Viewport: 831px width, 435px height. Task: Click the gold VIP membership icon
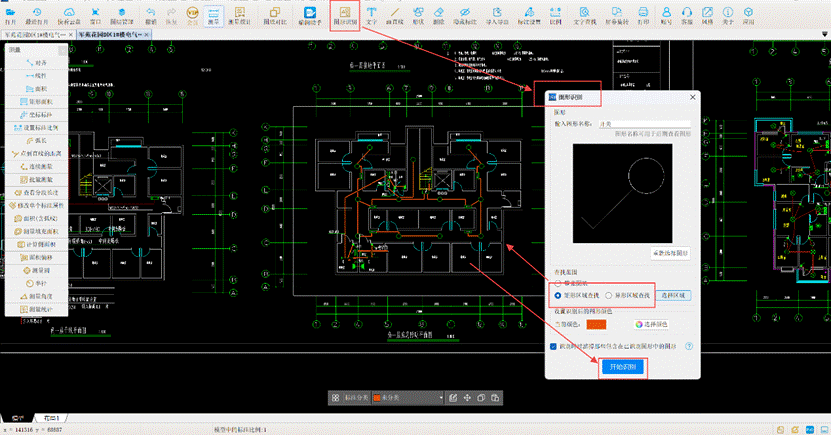tap(192, 15)
